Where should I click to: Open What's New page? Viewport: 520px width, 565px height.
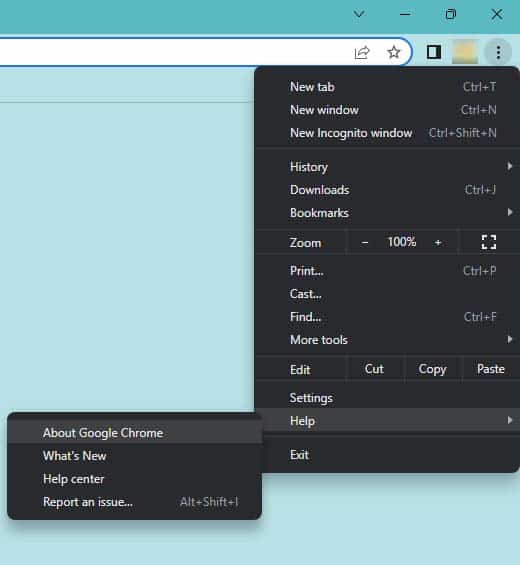(x=134, y=456)
